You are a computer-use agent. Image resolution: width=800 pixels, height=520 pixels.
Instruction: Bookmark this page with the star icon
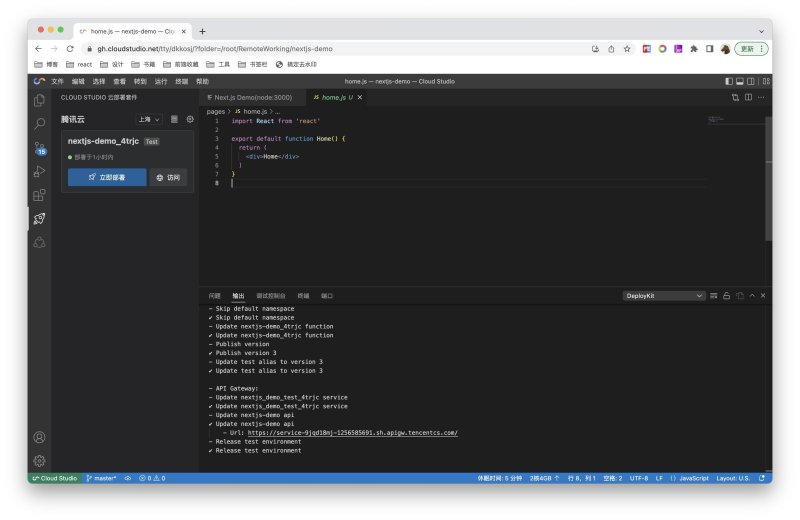click(627, 49)
